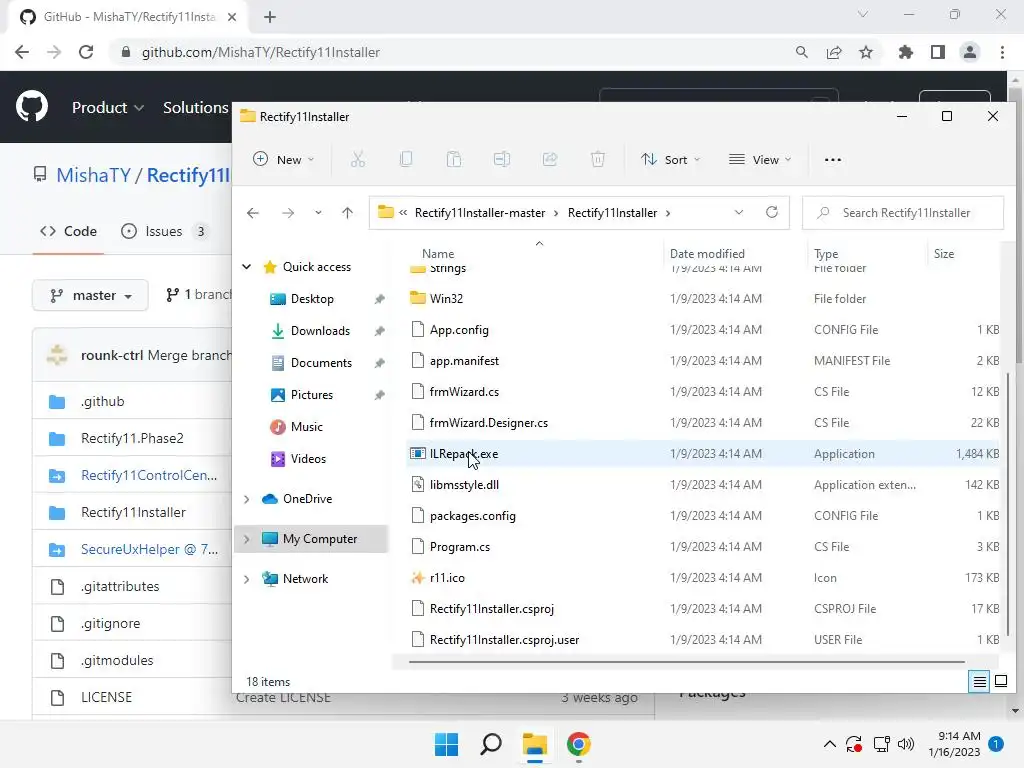
Task: Open the Windows Start menu
Action: pos(447,744)
